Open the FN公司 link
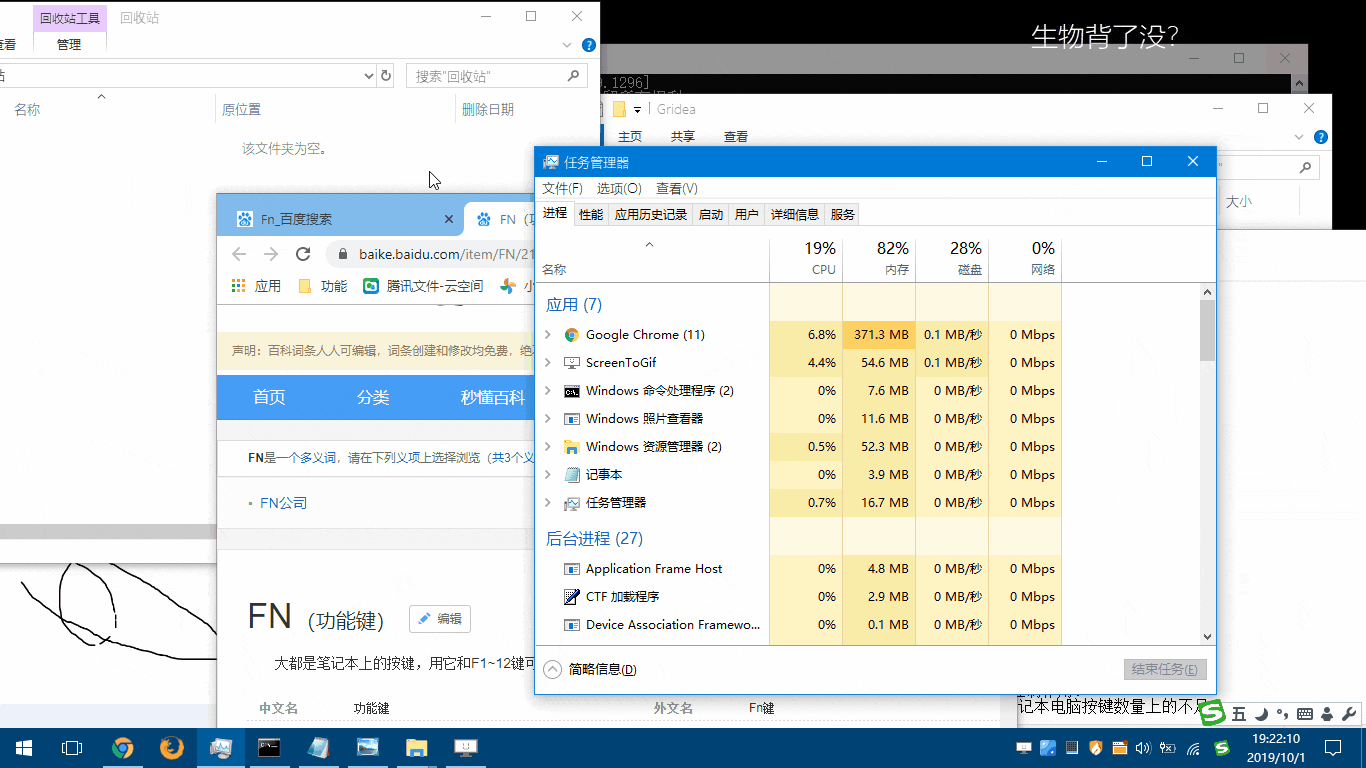 click(x=283, y=503)
